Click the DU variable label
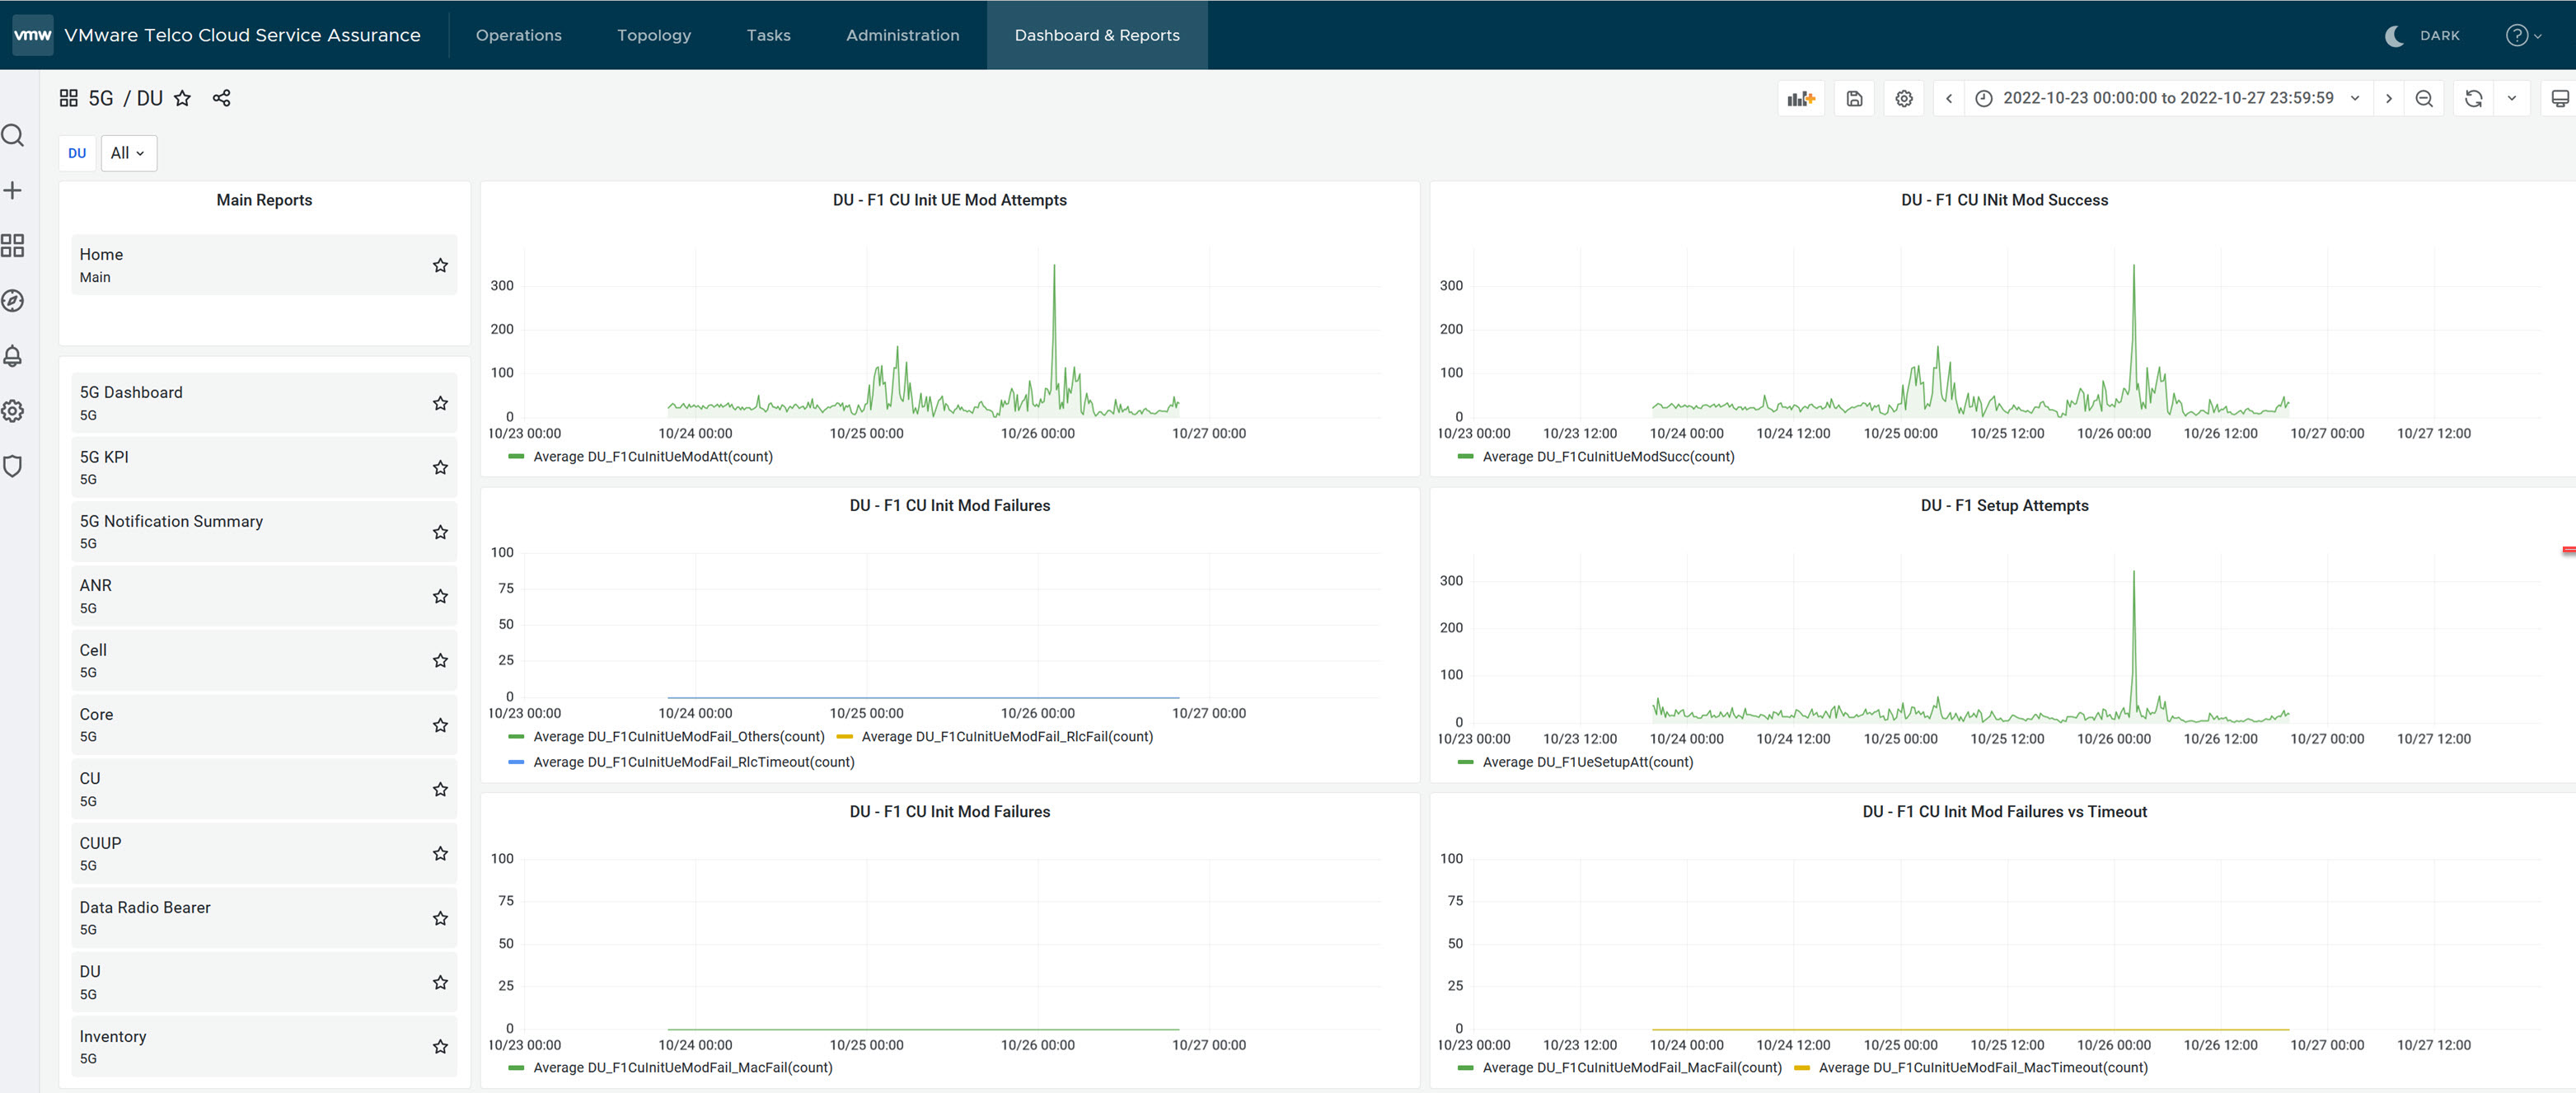This screenshot has height=1093, width=2576. tap(77, 153)
